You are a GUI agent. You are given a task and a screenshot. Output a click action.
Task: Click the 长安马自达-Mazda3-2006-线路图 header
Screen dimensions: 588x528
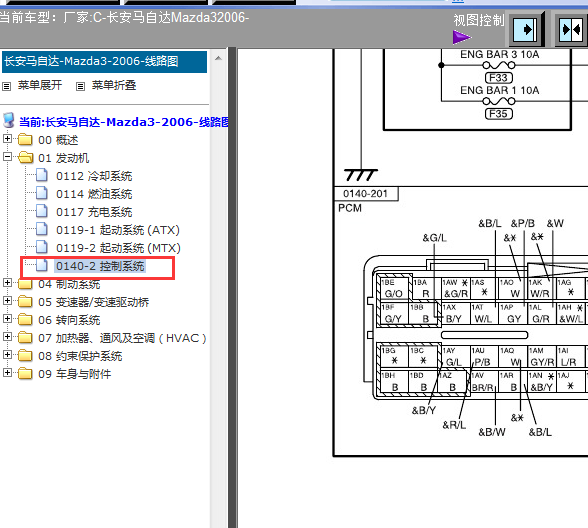click(104, 62)
